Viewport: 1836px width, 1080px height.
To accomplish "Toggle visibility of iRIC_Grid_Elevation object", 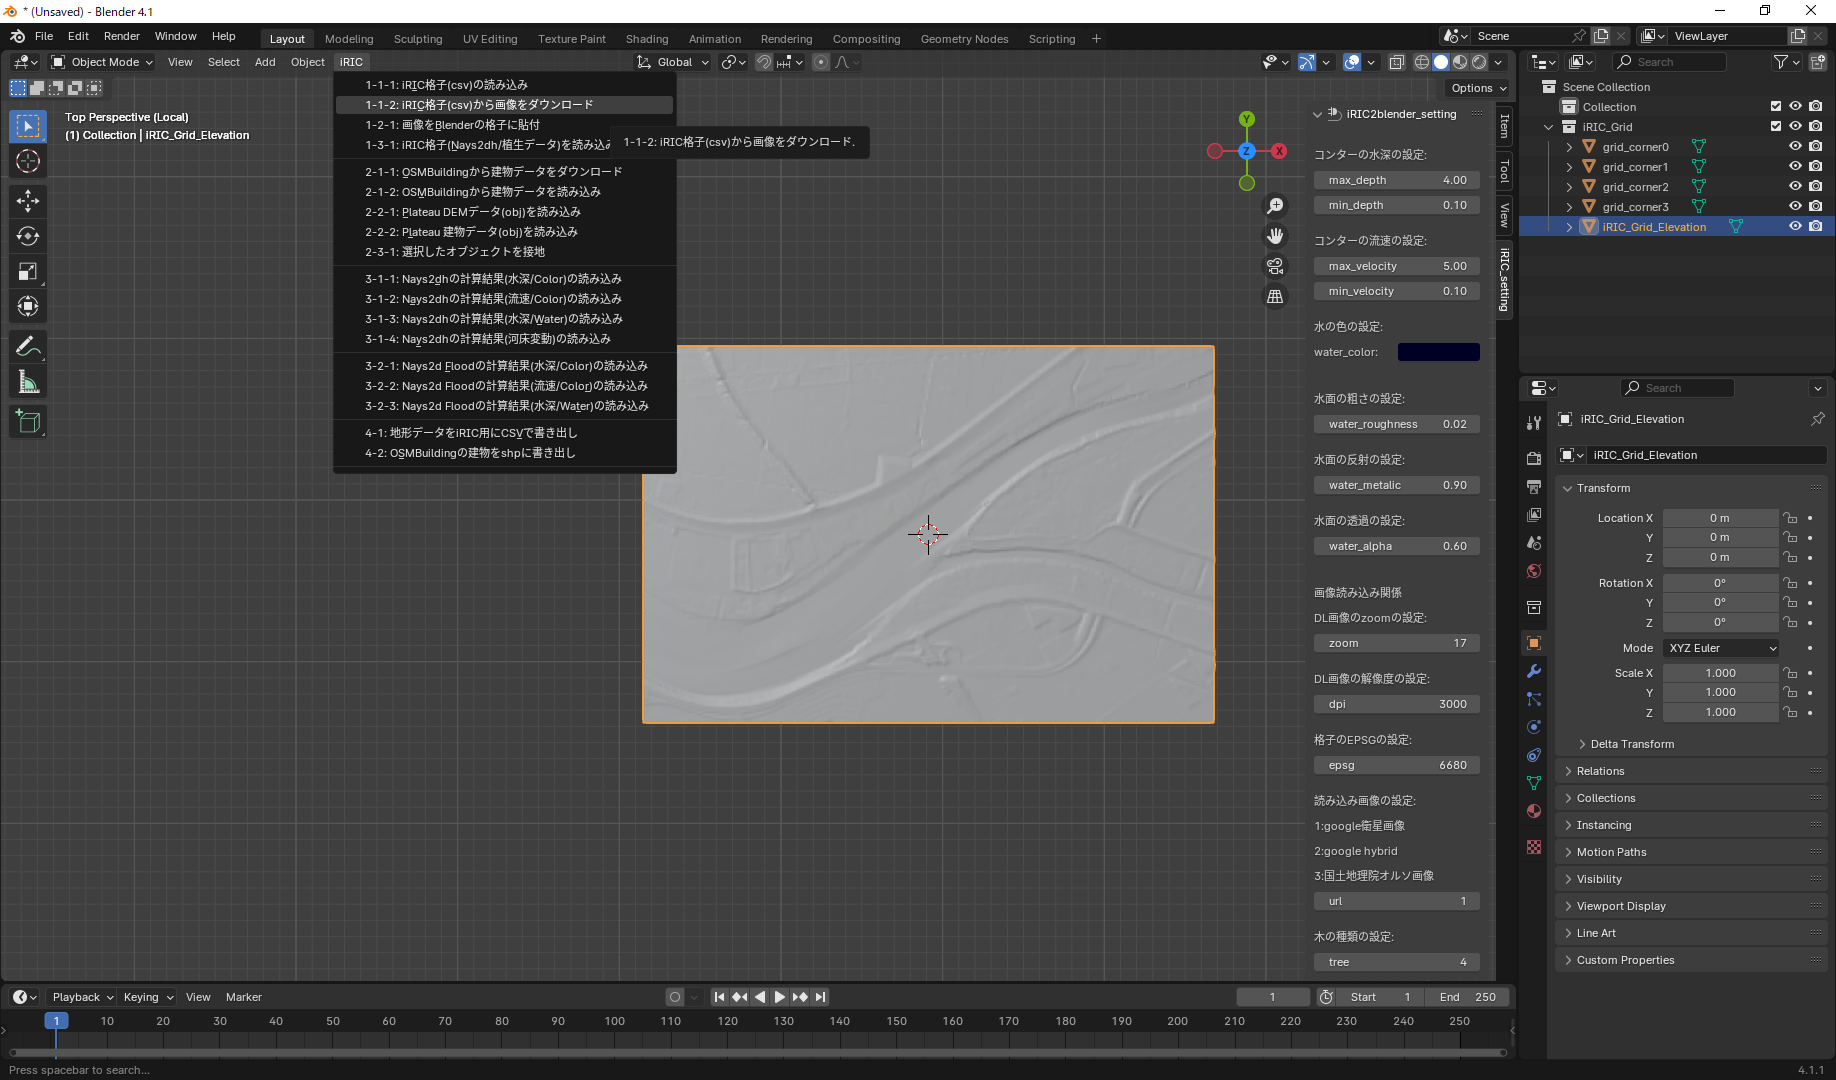I will [1795, 227].
